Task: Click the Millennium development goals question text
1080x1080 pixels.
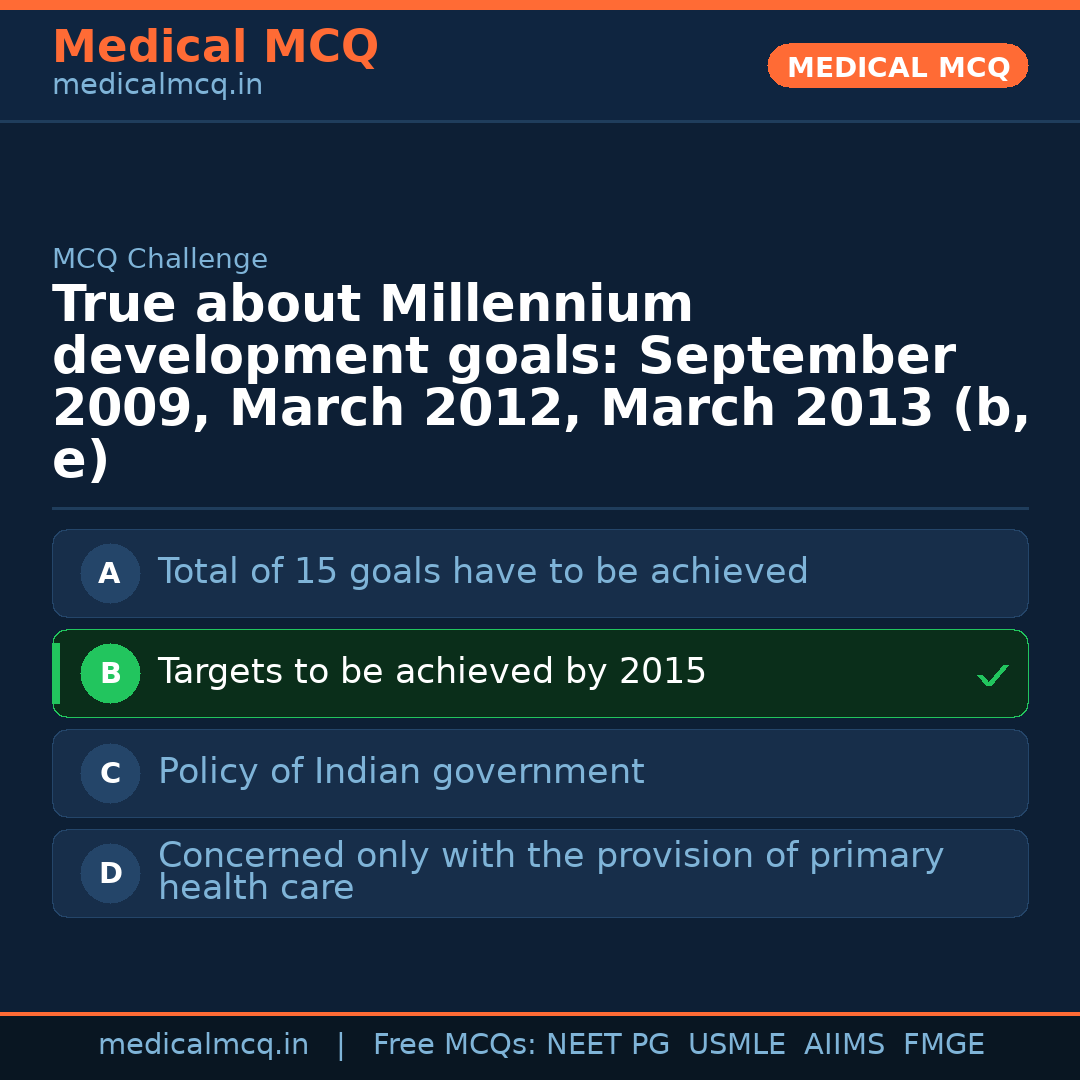Action: coord(540,382)
